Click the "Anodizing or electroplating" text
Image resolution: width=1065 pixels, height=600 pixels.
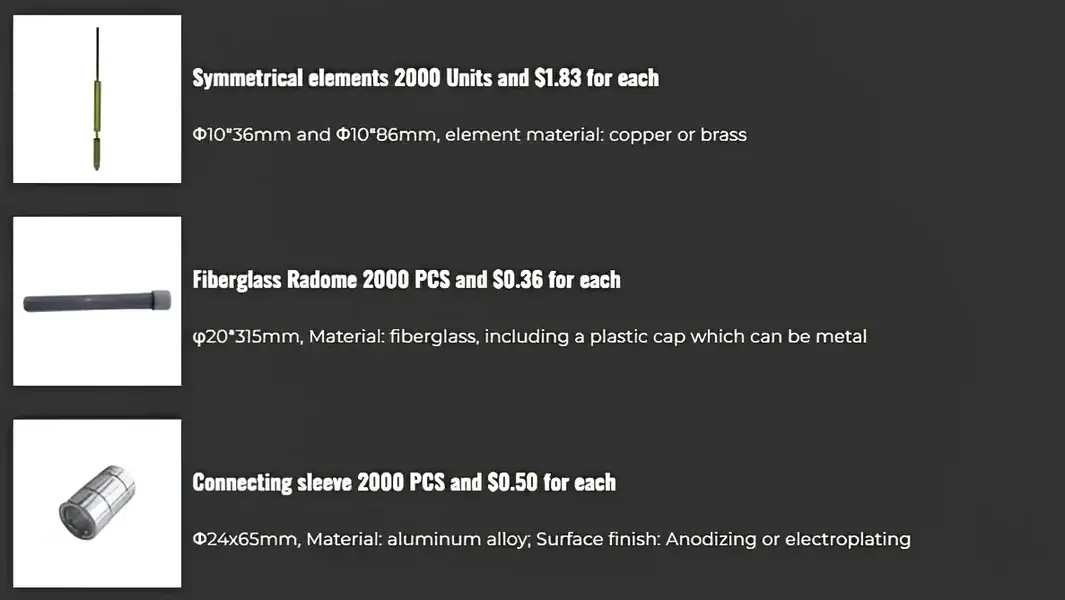tap(788, 540)
